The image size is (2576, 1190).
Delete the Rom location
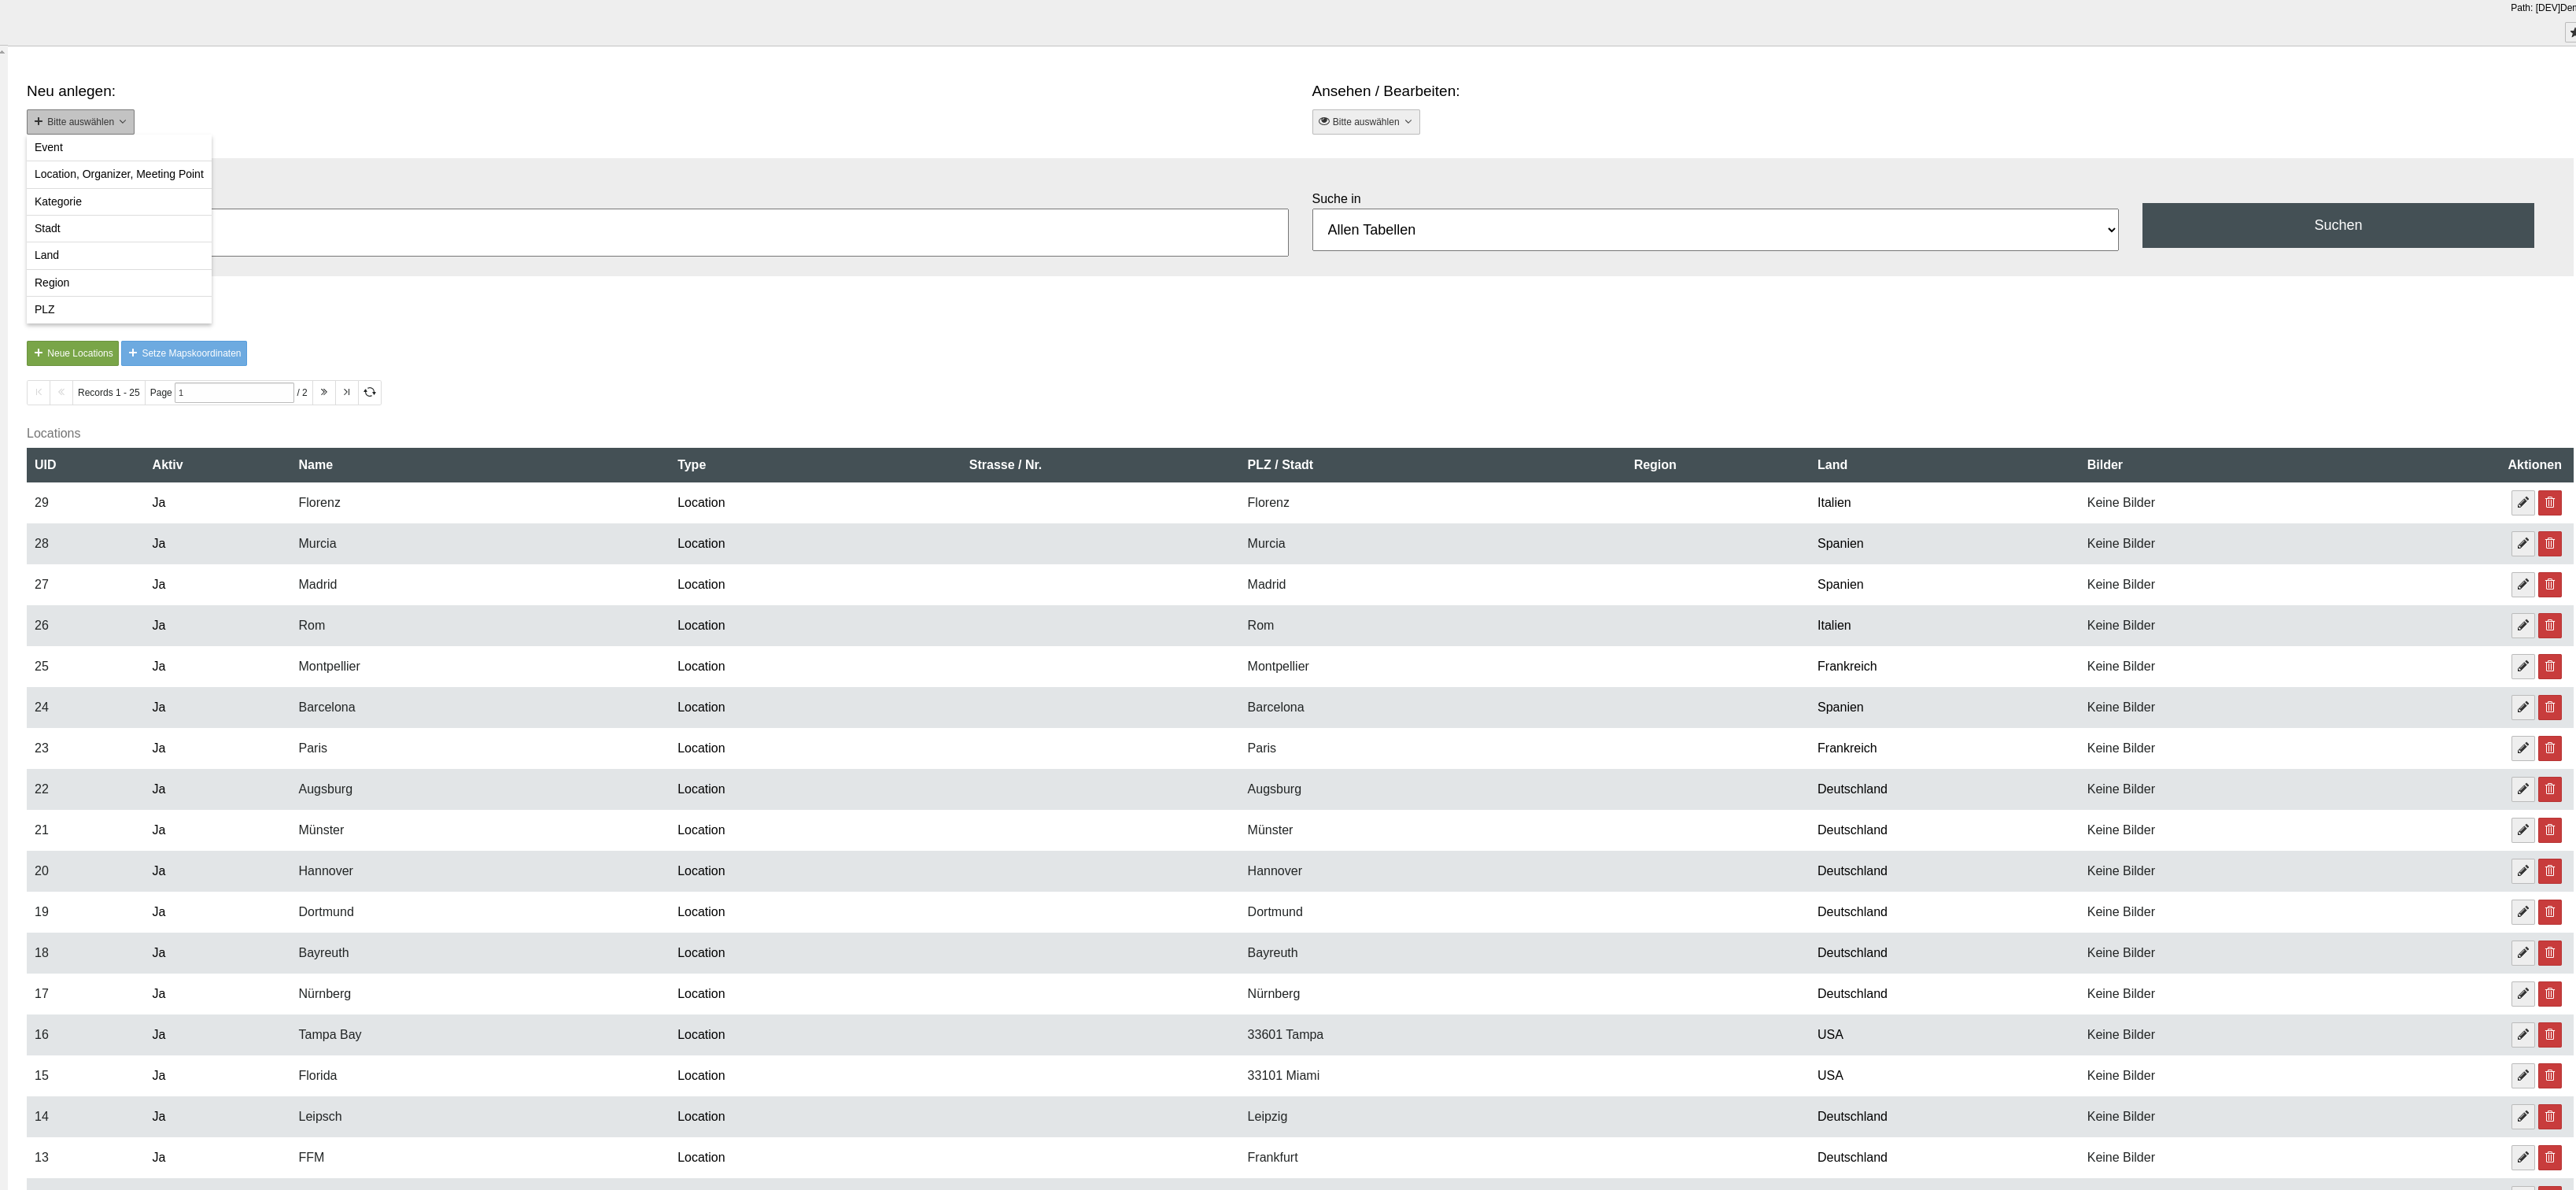(2550, 626)
